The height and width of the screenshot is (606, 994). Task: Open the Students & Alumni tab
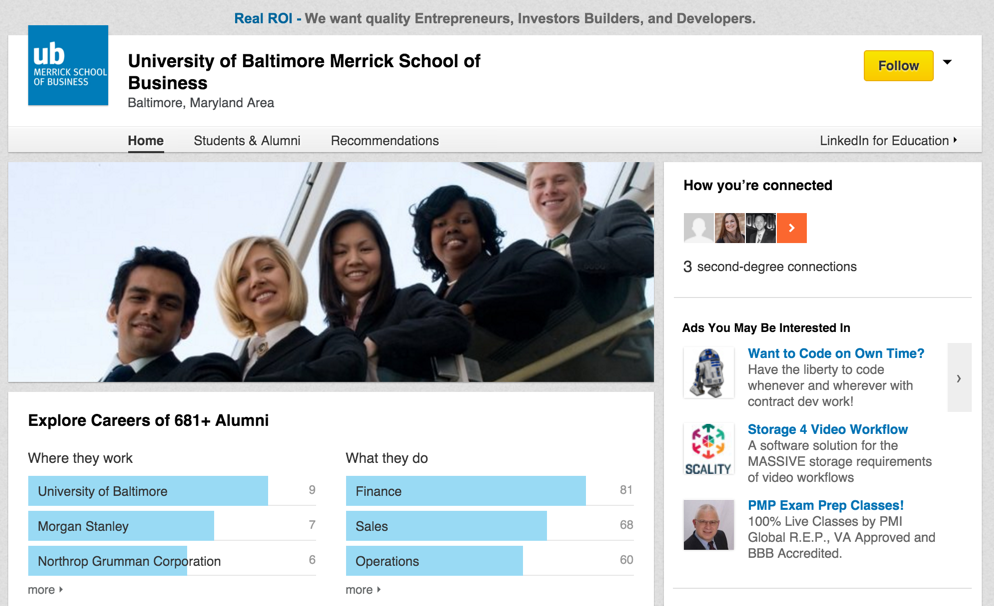coord(247,141)
